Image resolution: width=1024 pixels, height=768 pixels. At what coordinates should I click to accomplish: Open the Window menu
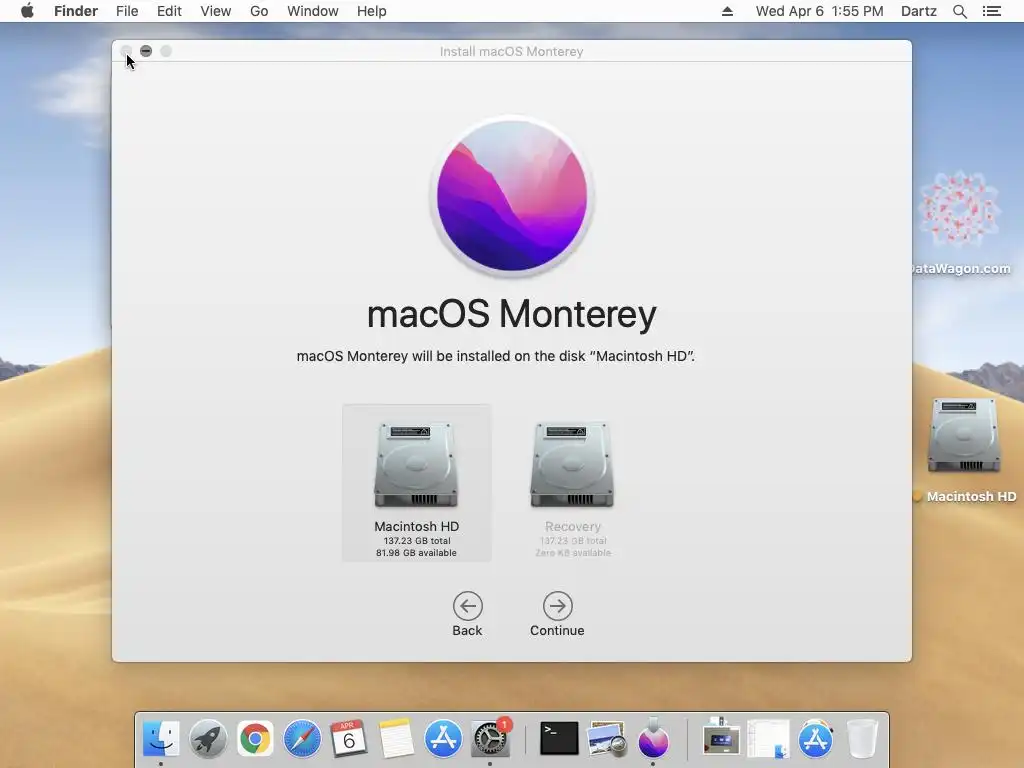click(313, 11)
